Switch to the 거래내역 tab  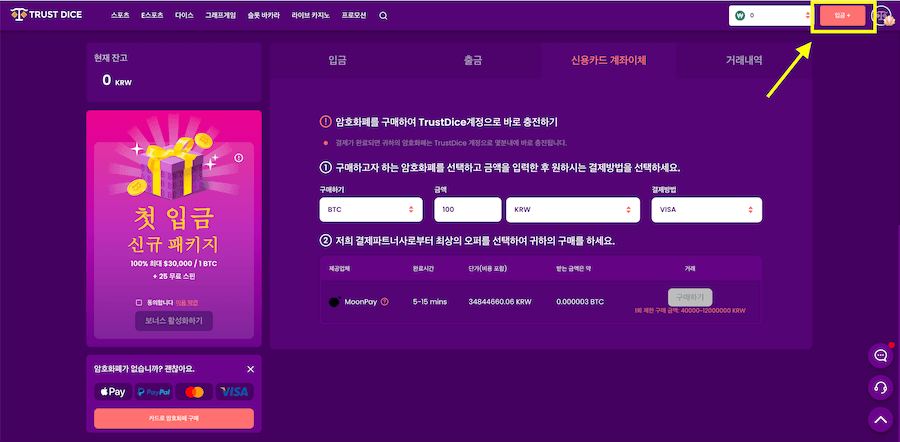point(744,60)
